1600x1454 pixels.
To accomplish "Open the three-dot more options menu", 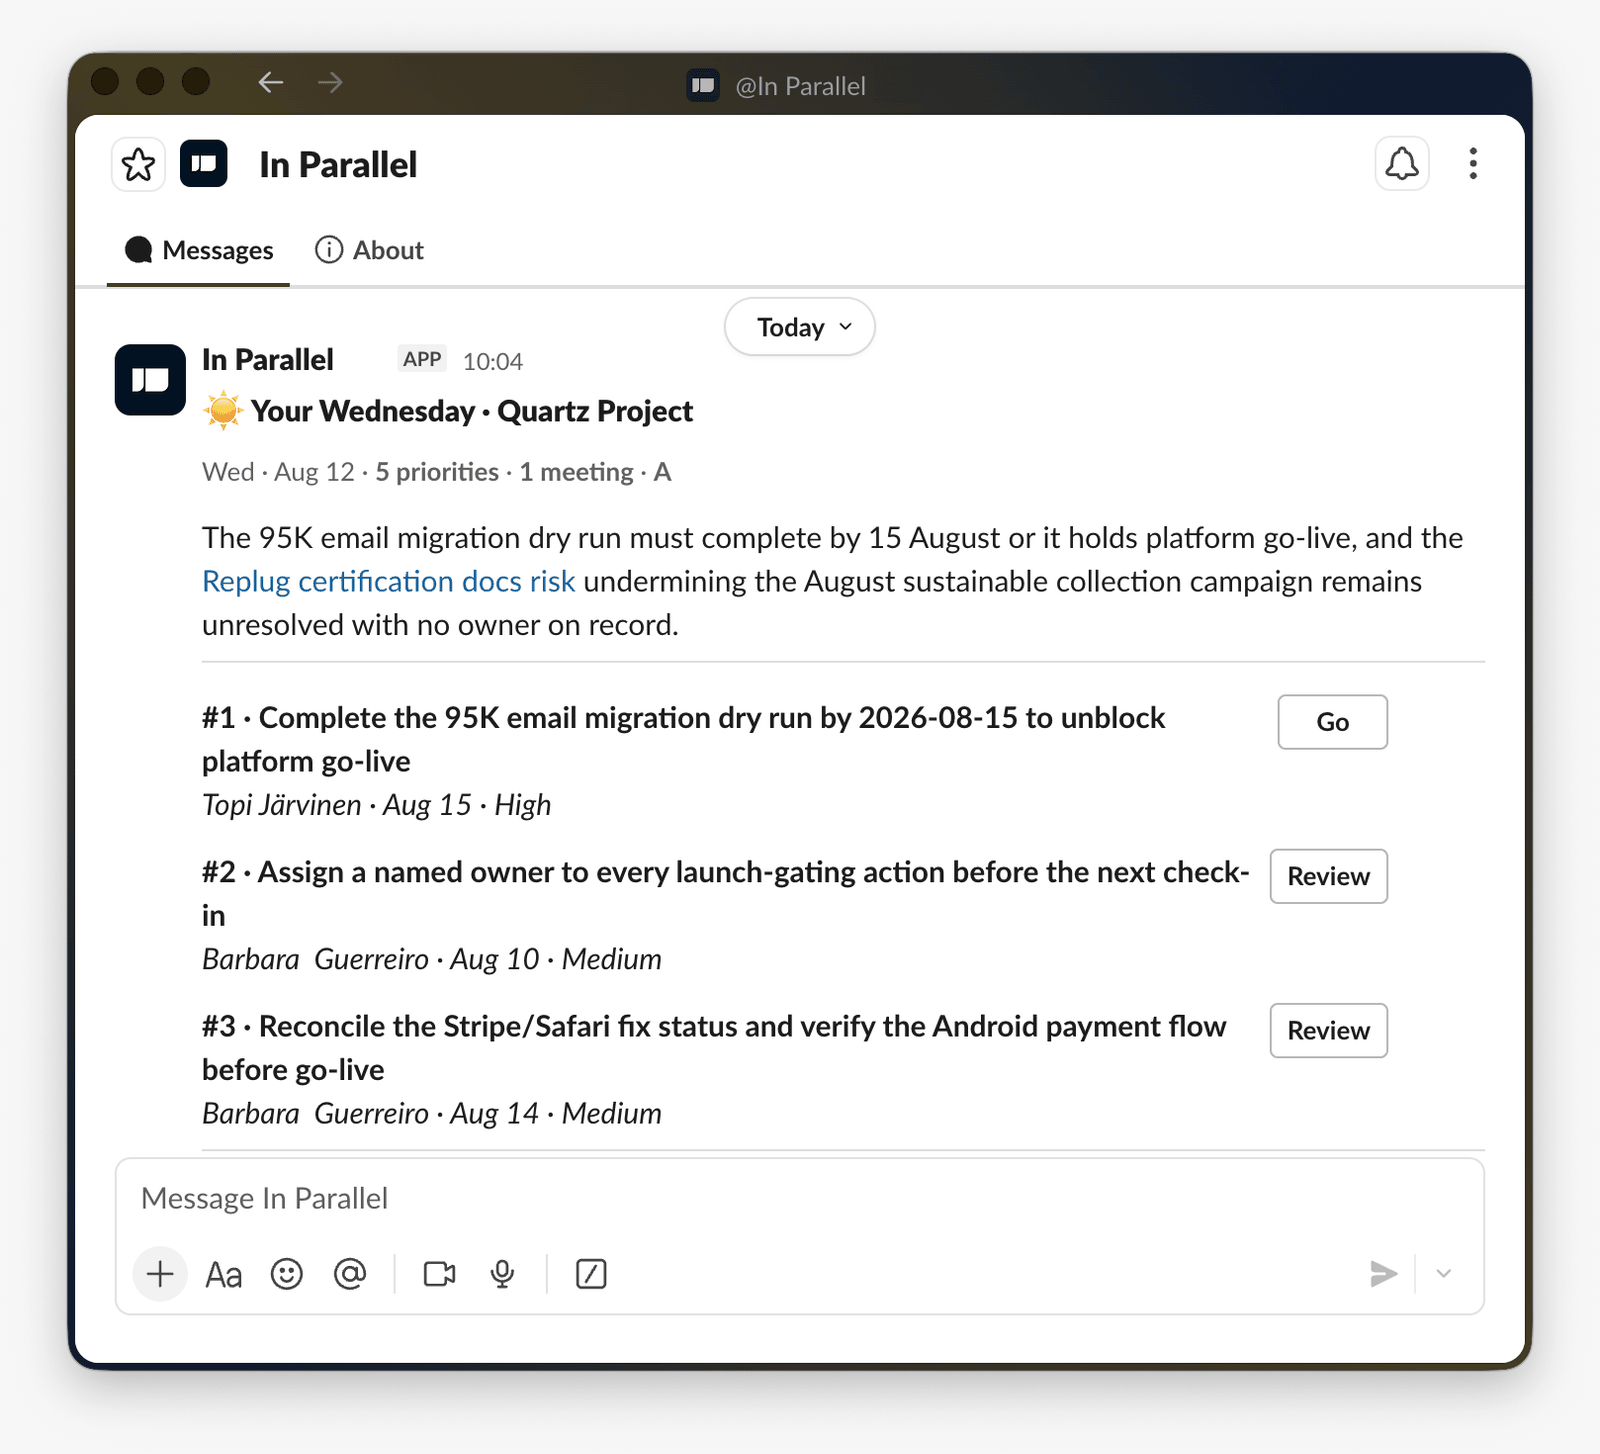I will point(1473,164).
